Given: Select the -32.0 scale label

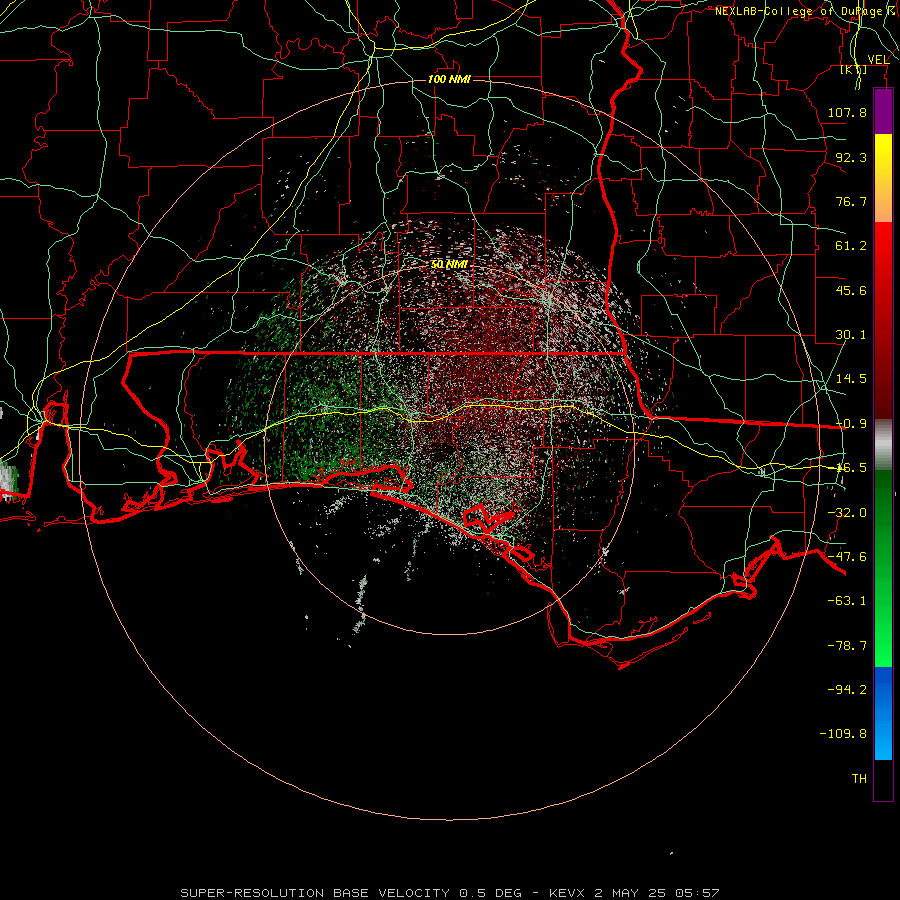Looking at the screenshot, I should tap(847, 513).
